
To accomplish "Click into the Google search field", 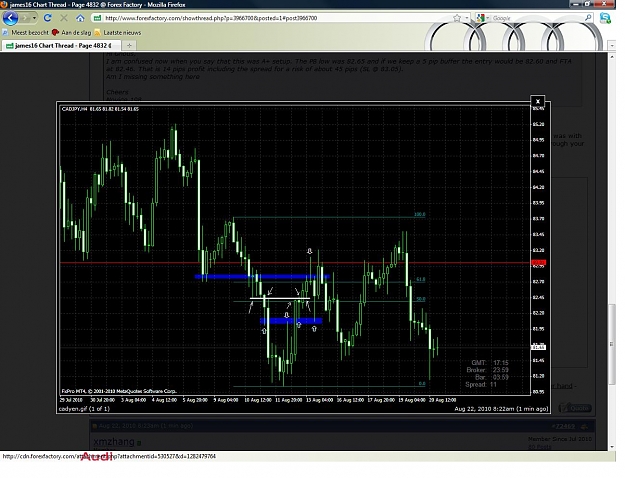I will point(537,18).
